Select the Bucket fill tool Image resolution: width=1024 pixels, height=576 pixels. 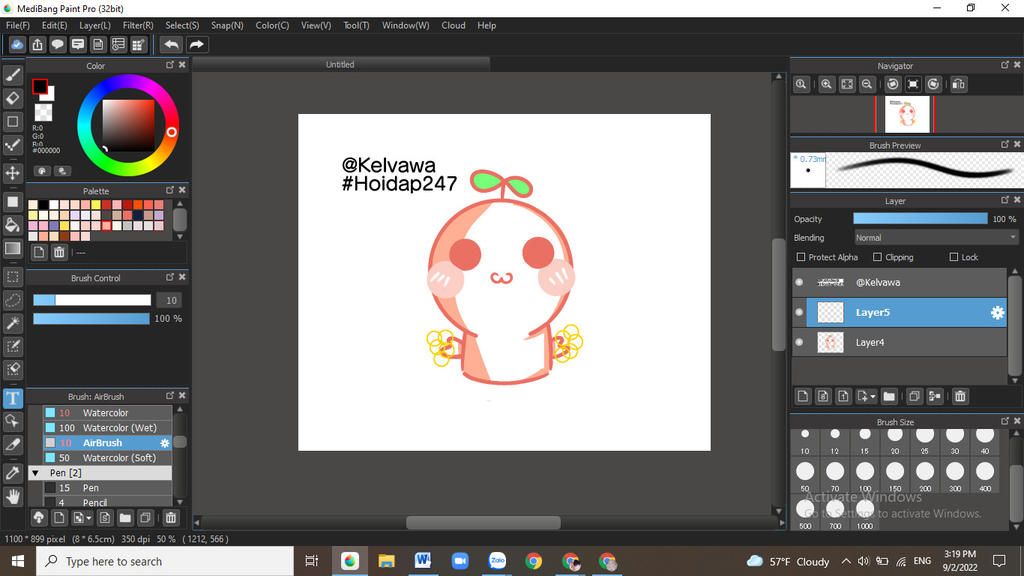point(13,225)
